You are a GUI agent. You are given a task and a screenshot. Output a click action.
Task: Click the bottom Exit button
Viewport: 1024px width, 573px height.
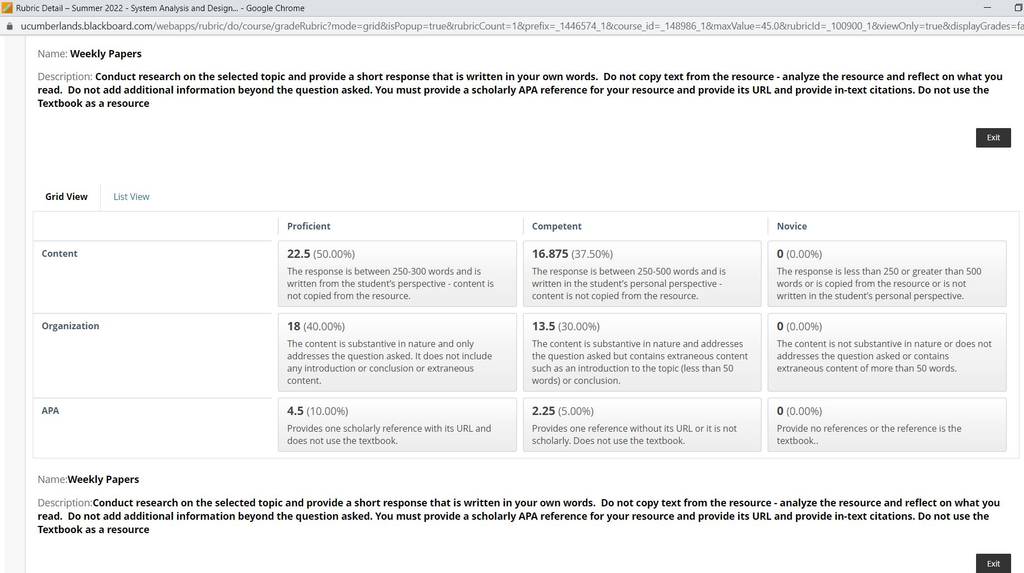(993, 563)
